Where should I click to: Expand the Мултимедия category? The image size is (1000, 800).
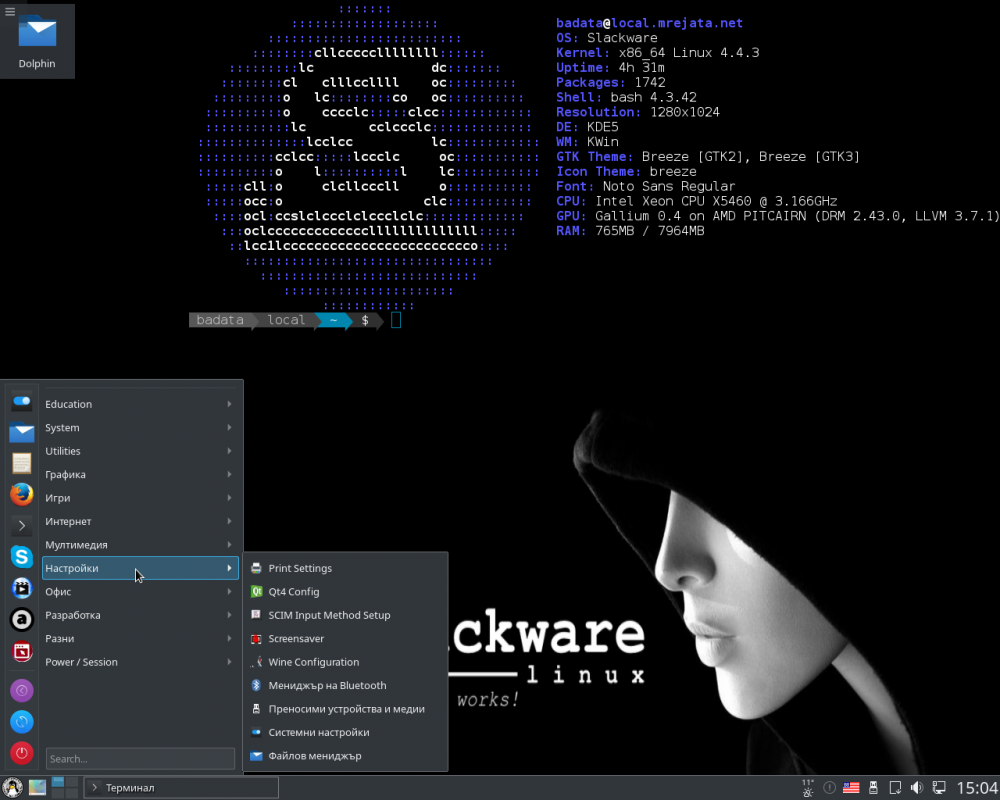click(x=140, y=545)
